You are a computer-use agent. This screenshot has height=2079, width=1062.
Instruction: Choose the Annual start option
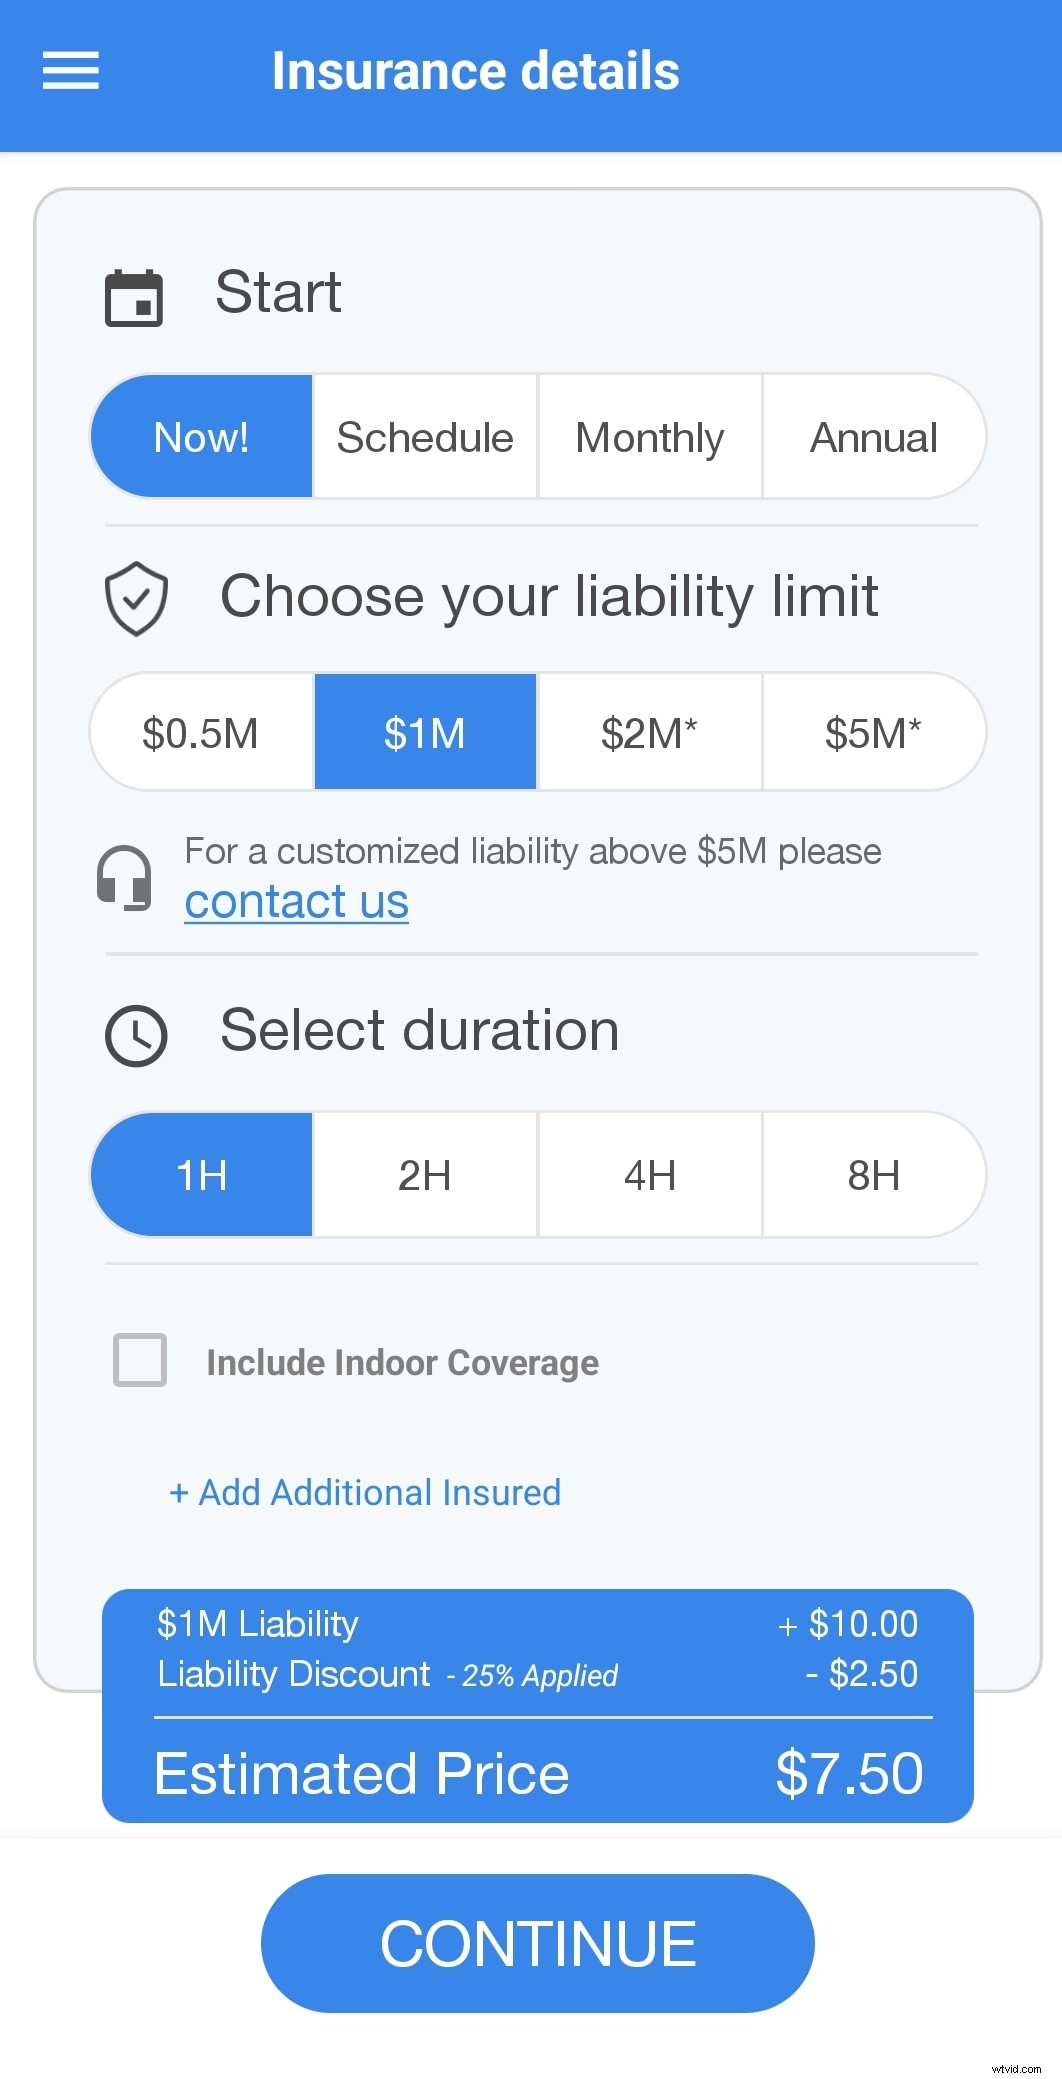[x=873, y=437]
